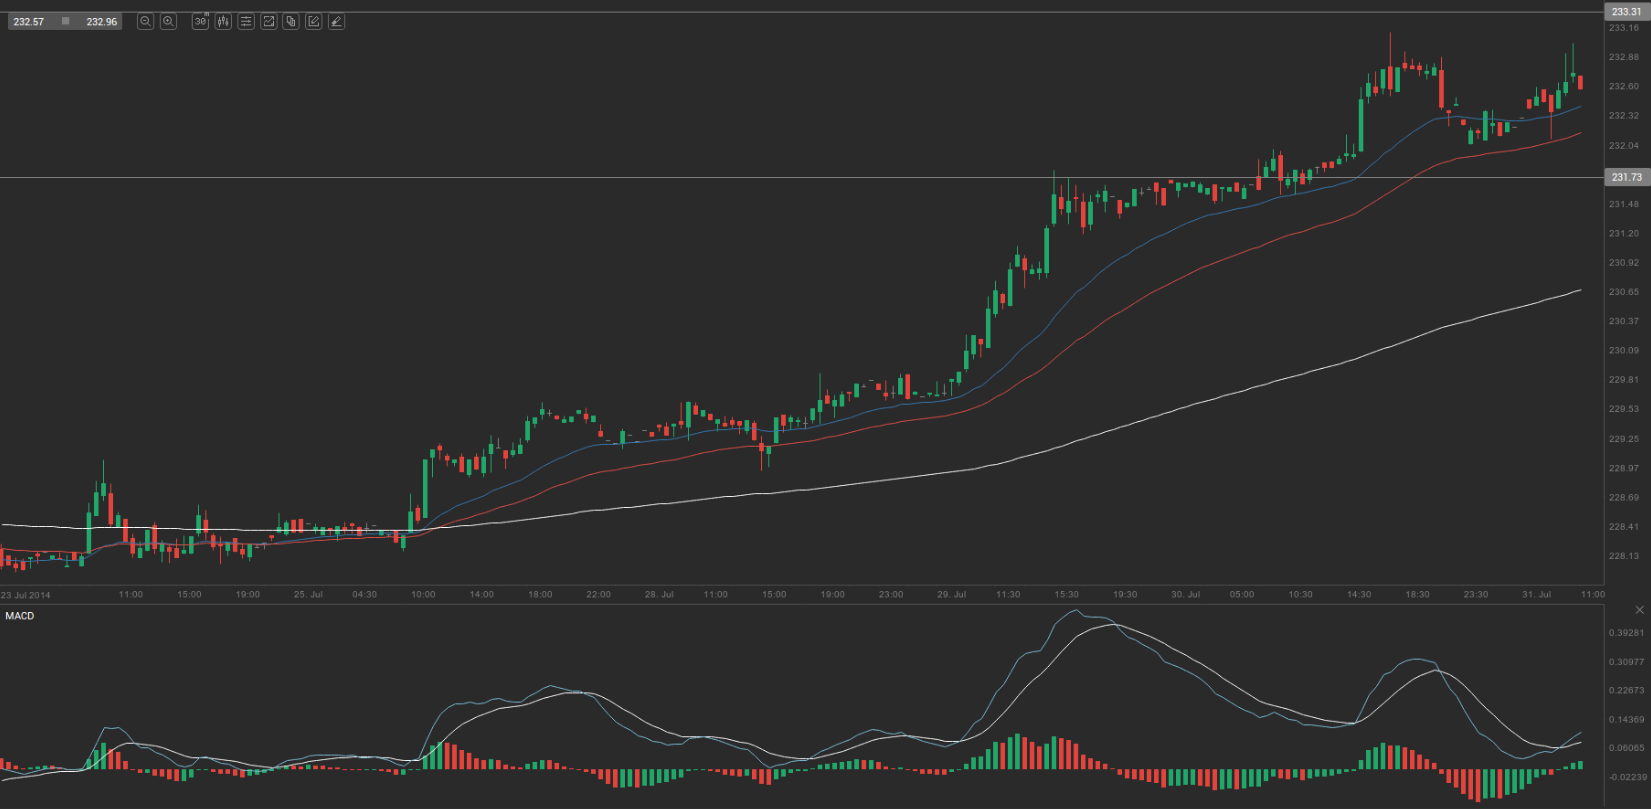
Task: Click the 31. Jul date marker
Action: click(1537, 594)
